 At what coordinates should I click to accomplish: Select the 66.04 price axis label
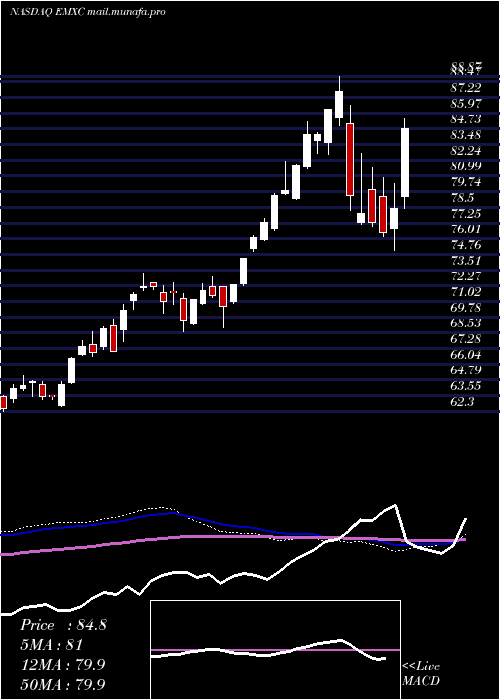pos(466,354)
